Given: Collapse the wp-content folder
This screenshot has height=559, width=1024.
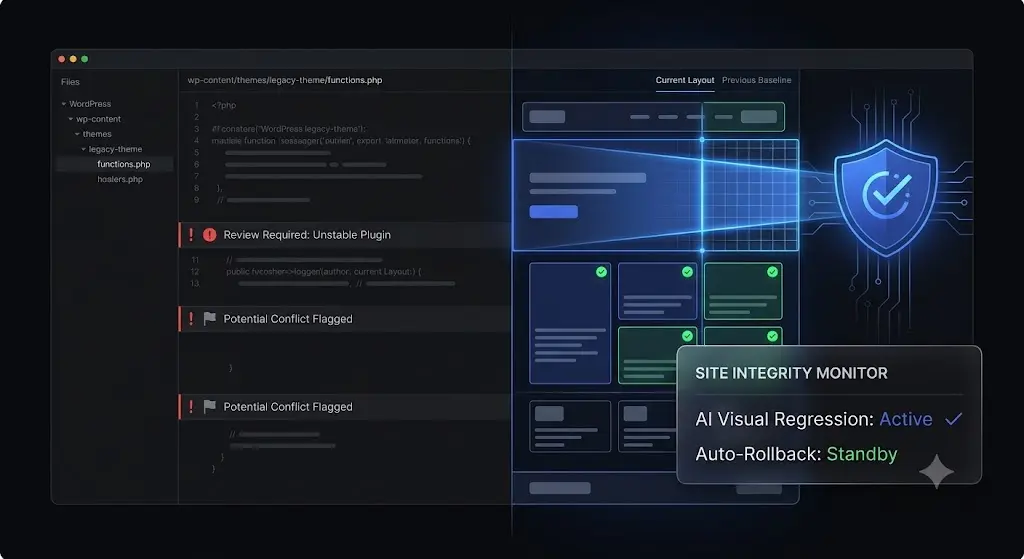Looking at the screenshot, I should (71, 119).
